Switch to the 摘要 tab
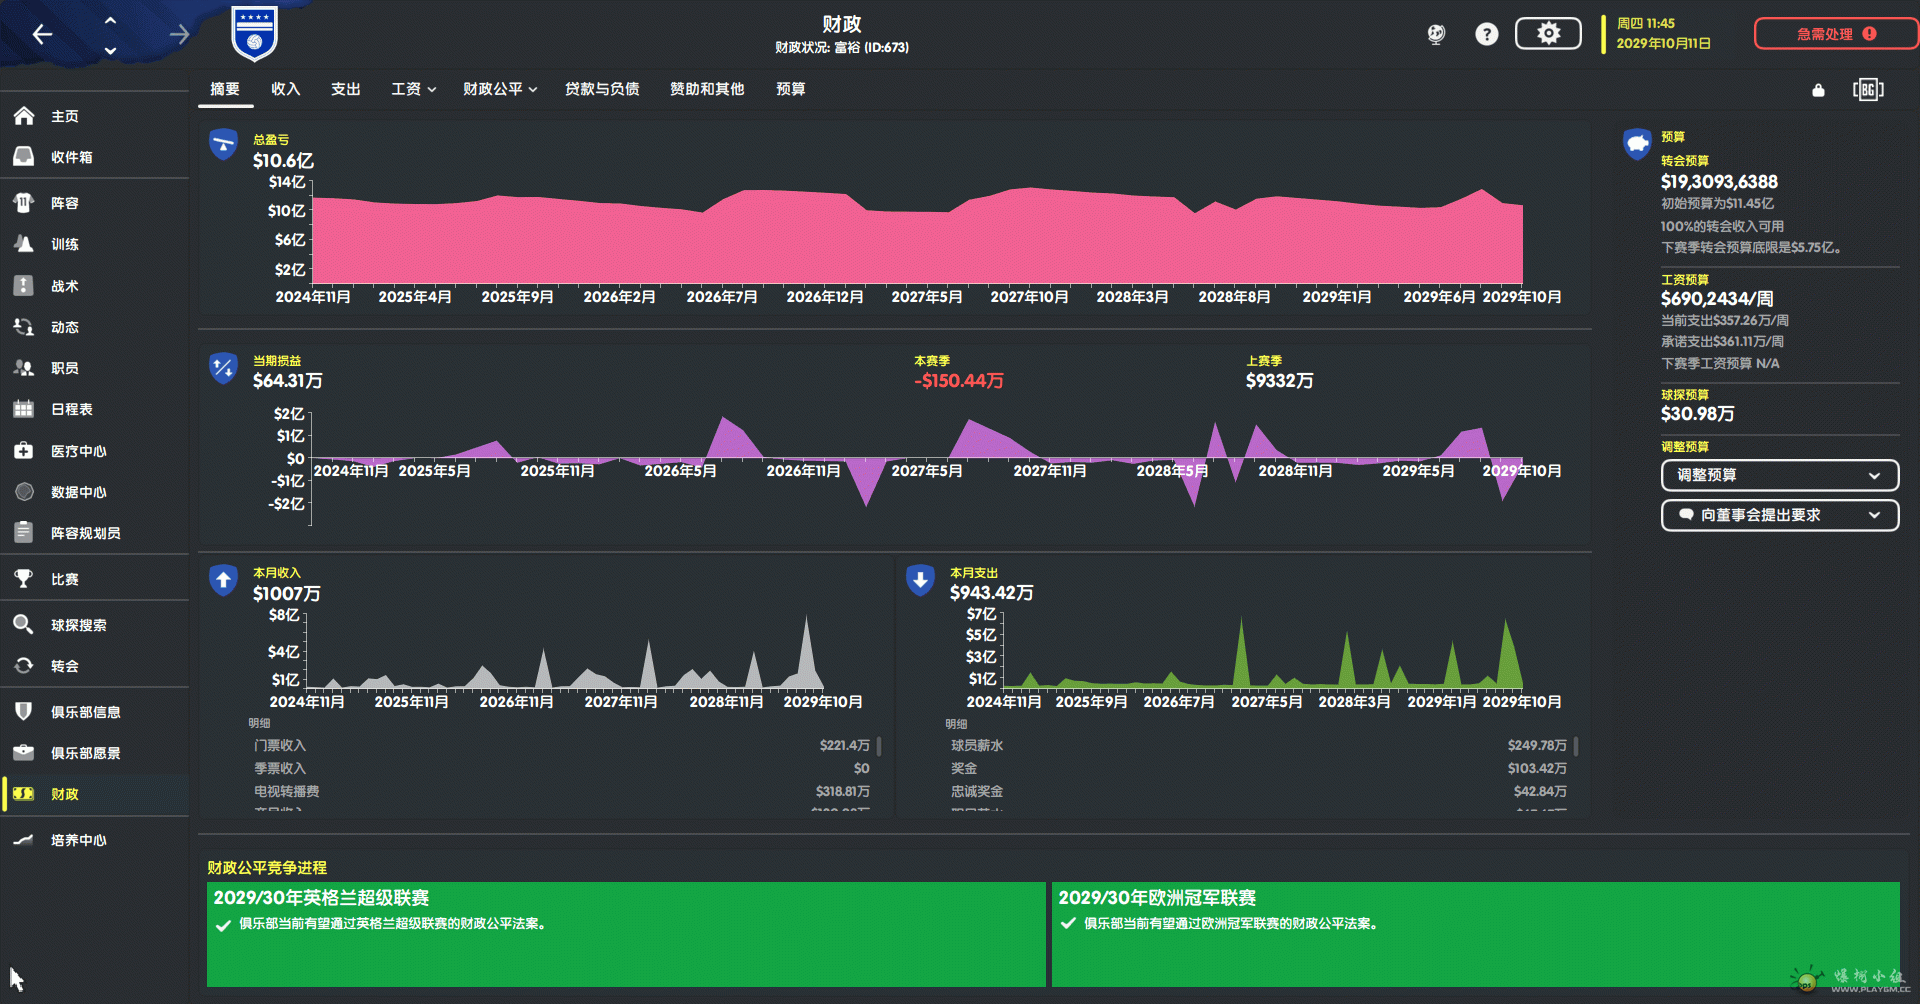 (x=225, y=89)
